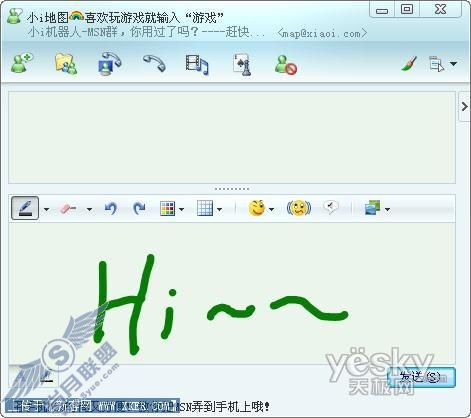Start a video call
The height and width of the screenshot is (418, 471).
[110, 63]
